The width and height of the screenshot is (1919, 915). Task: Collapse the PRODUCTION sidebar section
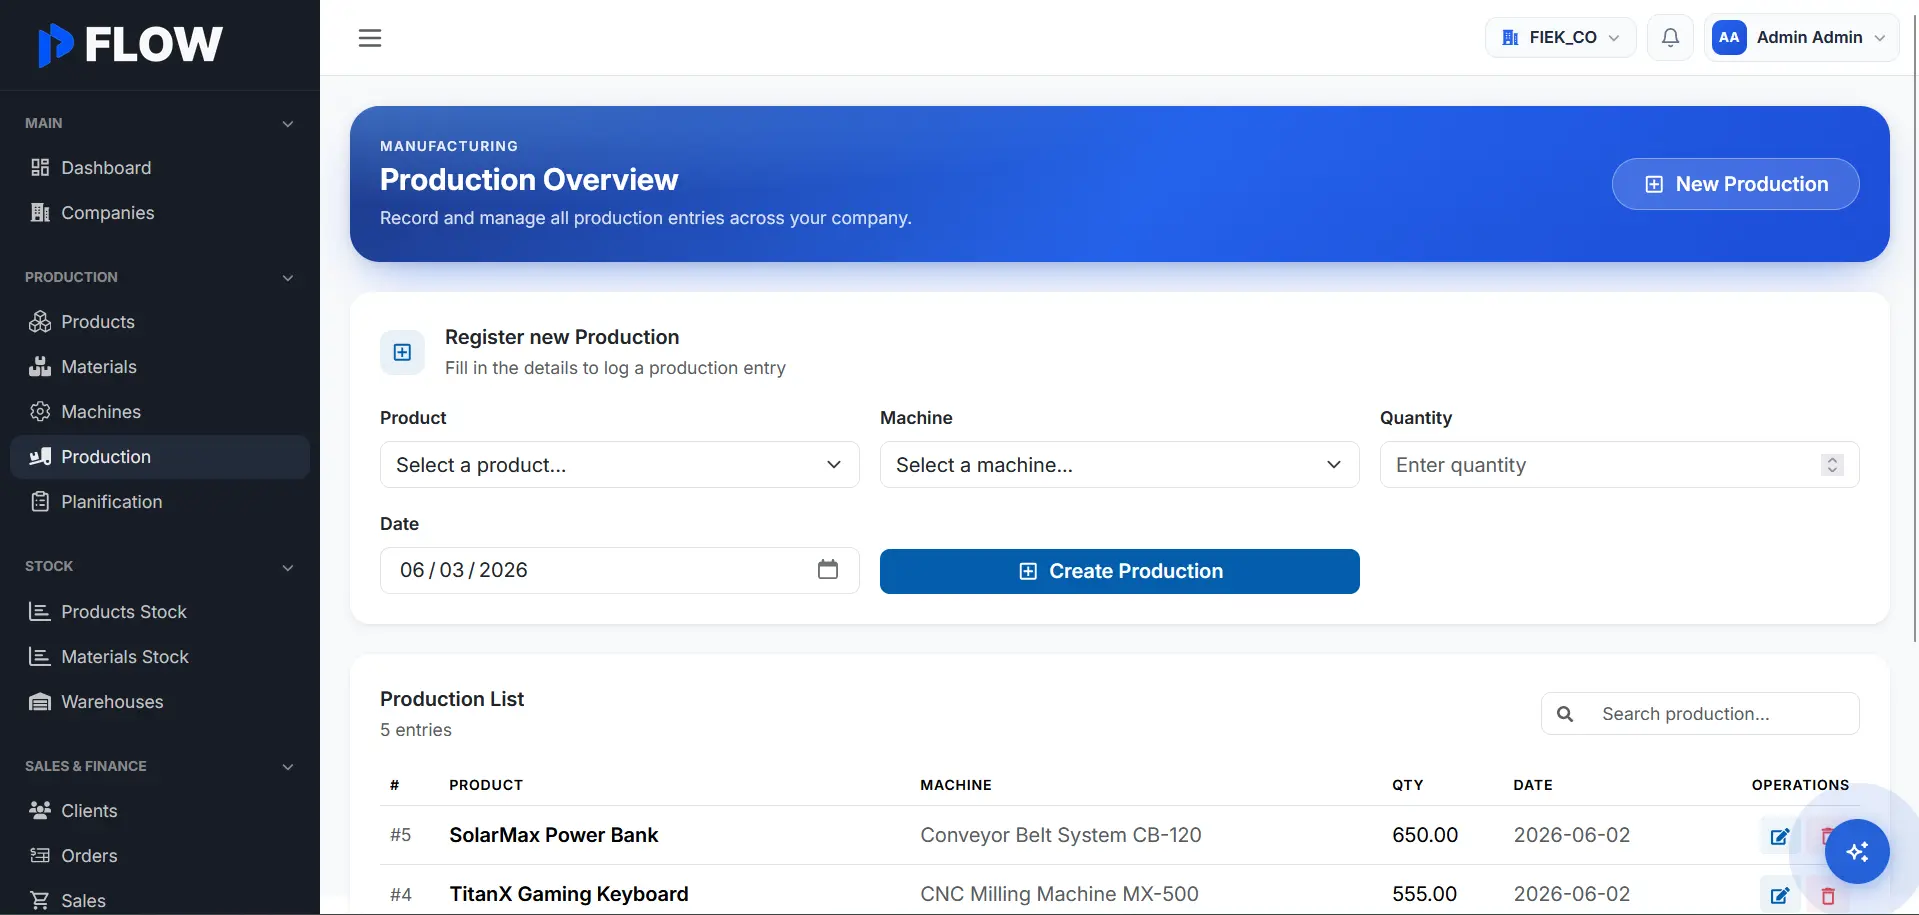point(288,278)
